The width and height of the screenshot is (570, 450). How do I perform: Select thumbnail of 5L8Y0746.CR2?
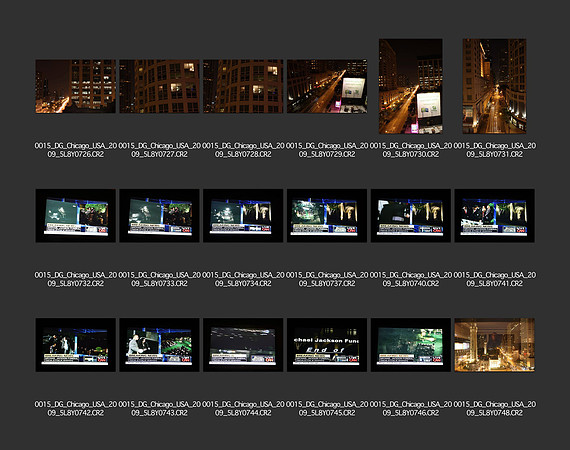[411, 345]
